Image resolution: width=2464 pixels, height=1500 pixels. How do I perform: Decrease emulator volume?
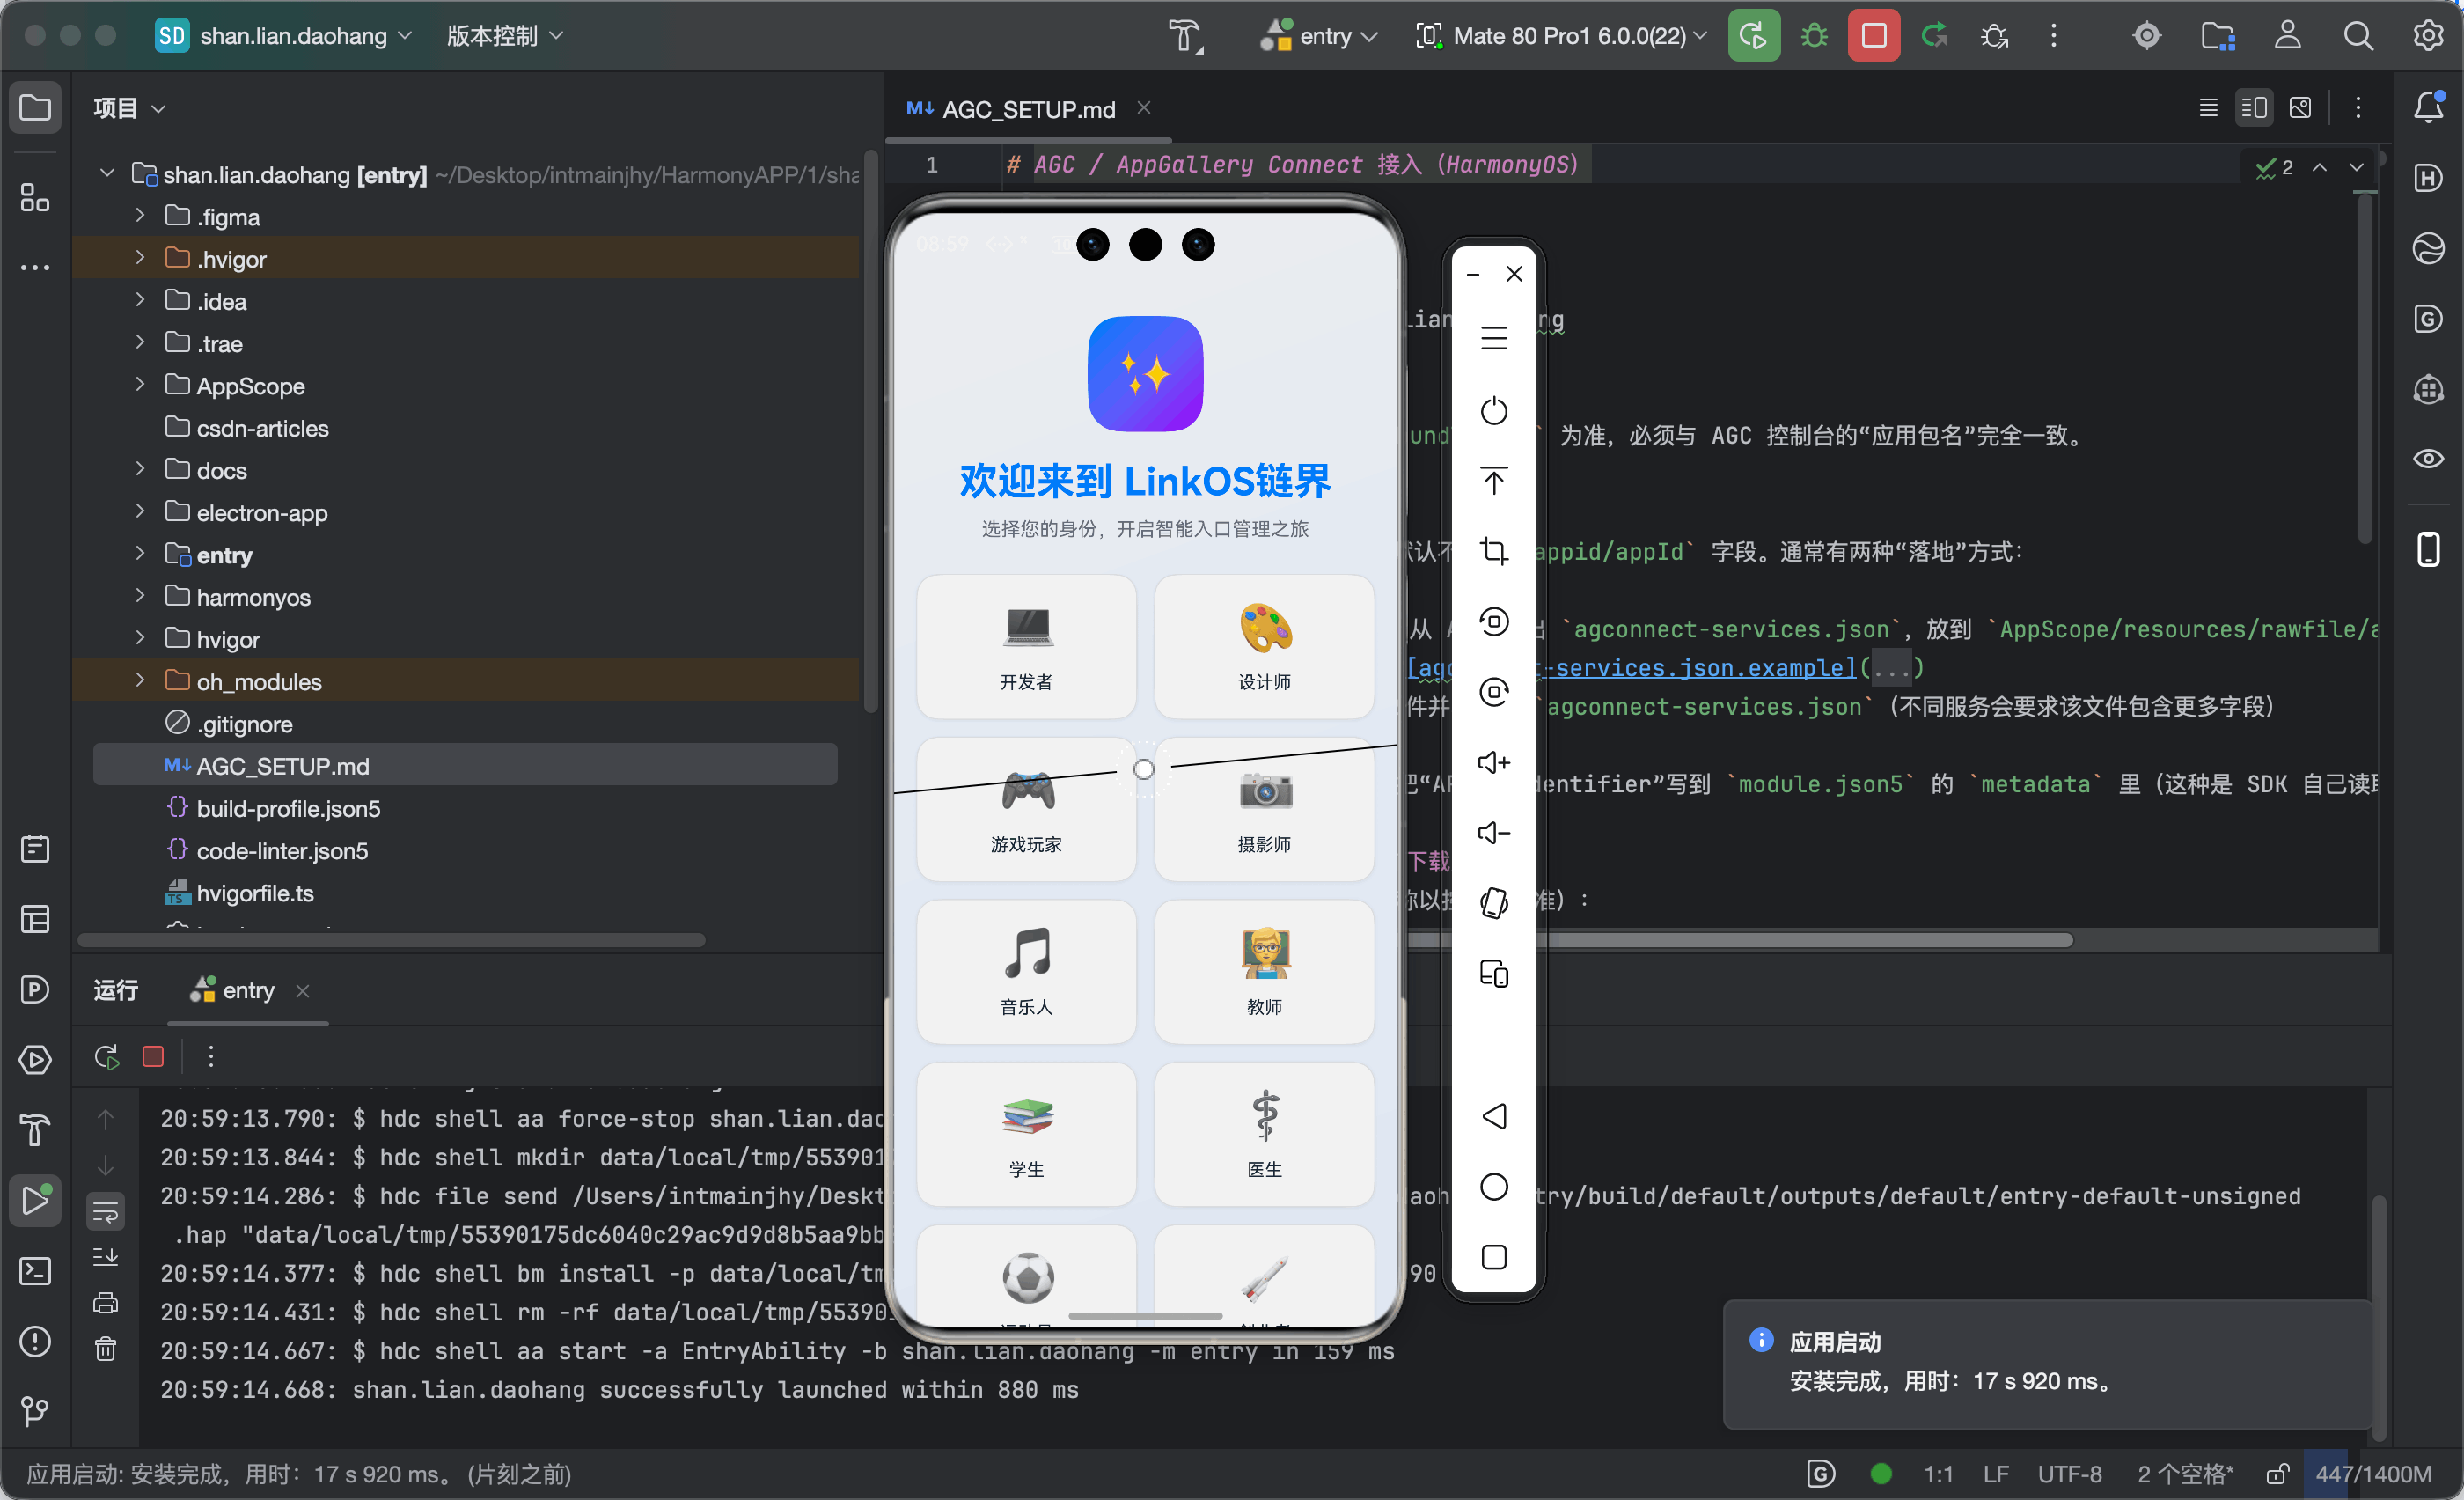click(x=1493, y=833)
